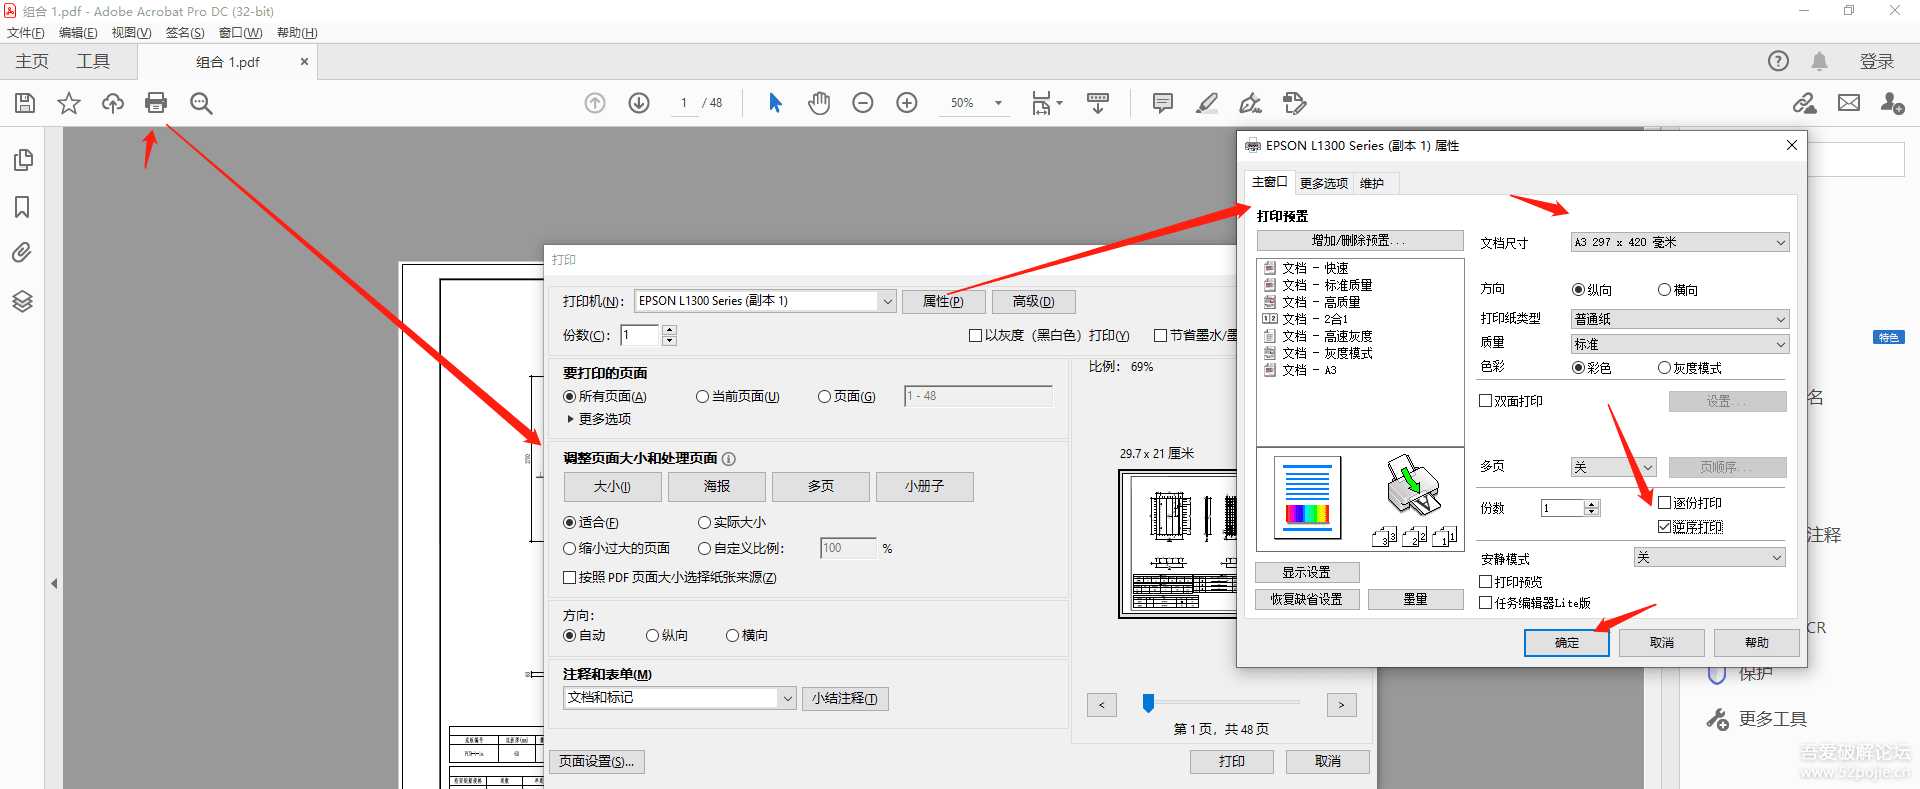Switch to the 更多选项 tab
This screenshot has height=789, width=1920.
1323,183
